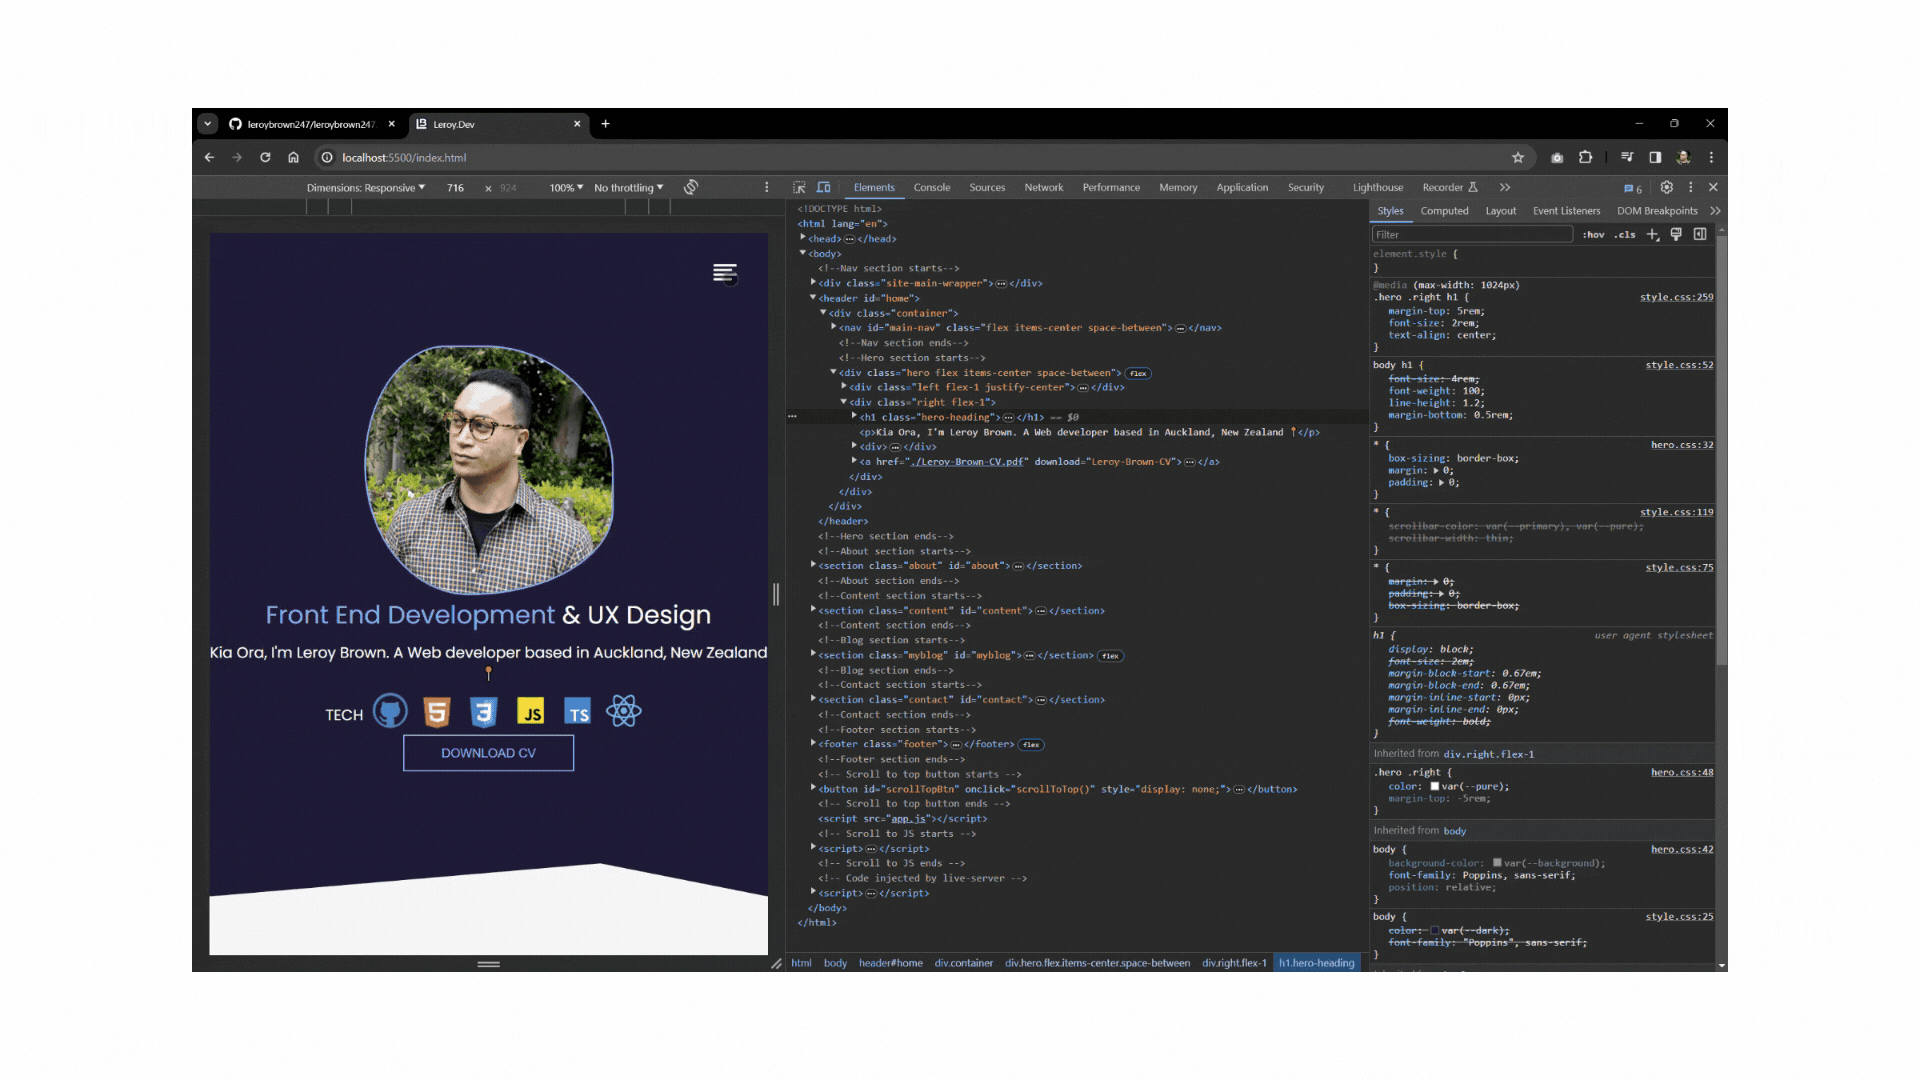The image size is (1920, 1080).
Task: Click the React atom icon on the page
Action: click(623, 711)
